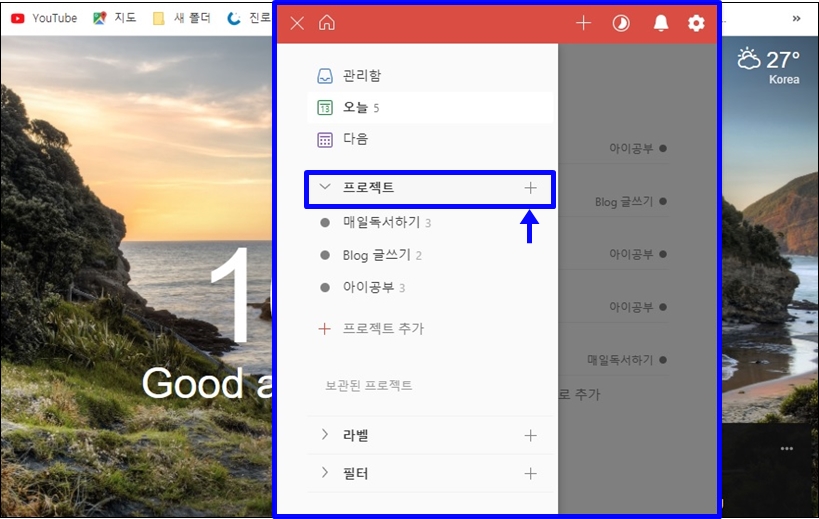Click the 27° Korea weather widget
Screen dimensions: 819x519
pyautogui.click(x=768, y=65)
